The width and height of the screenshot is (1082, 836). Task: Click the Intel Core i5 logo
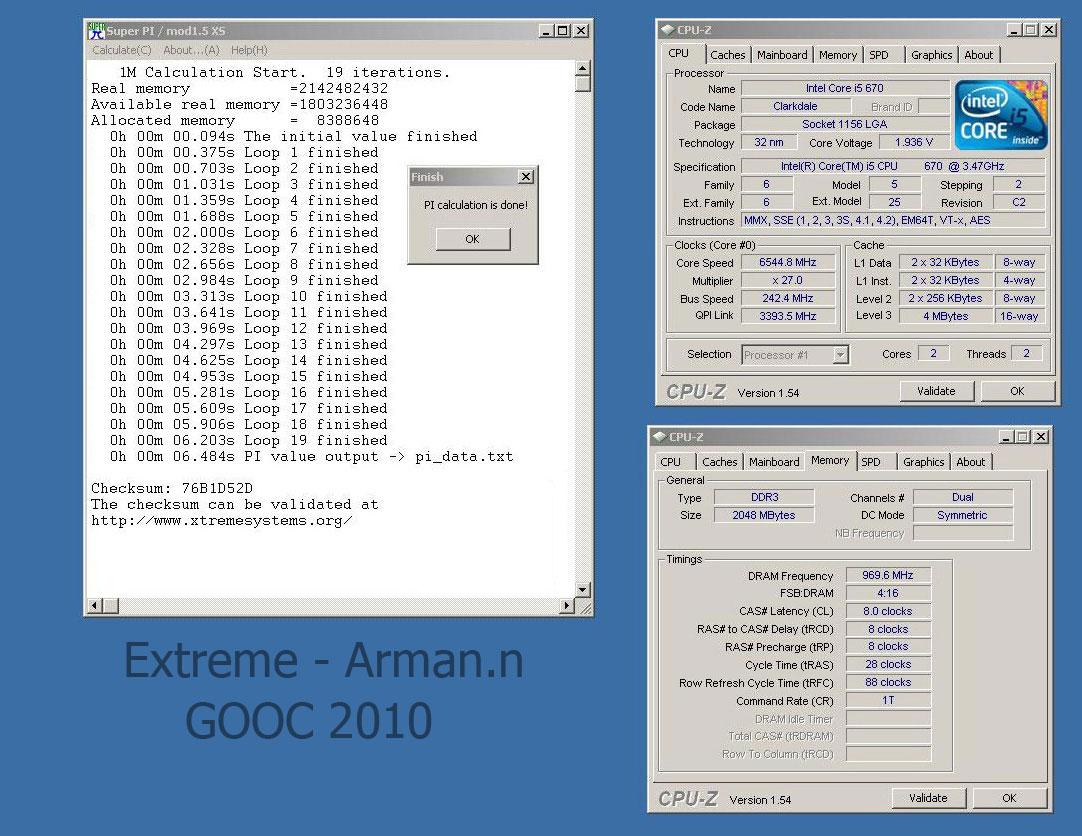[x=1001, y=115]
